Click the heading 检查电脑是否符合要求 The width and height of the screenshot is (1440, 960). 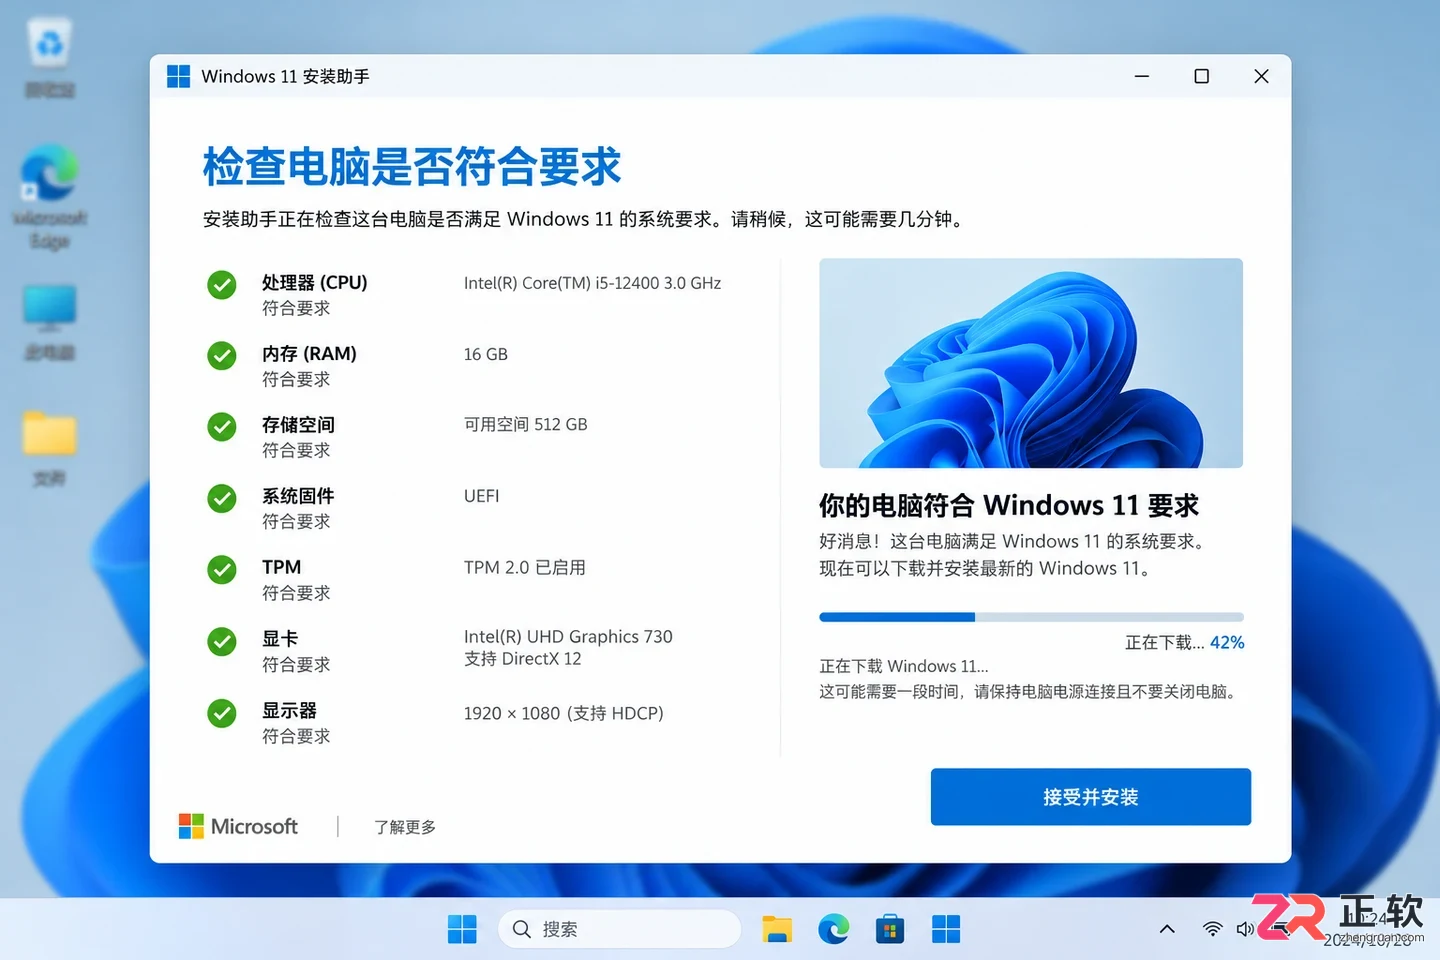click(x=412, y=166)
